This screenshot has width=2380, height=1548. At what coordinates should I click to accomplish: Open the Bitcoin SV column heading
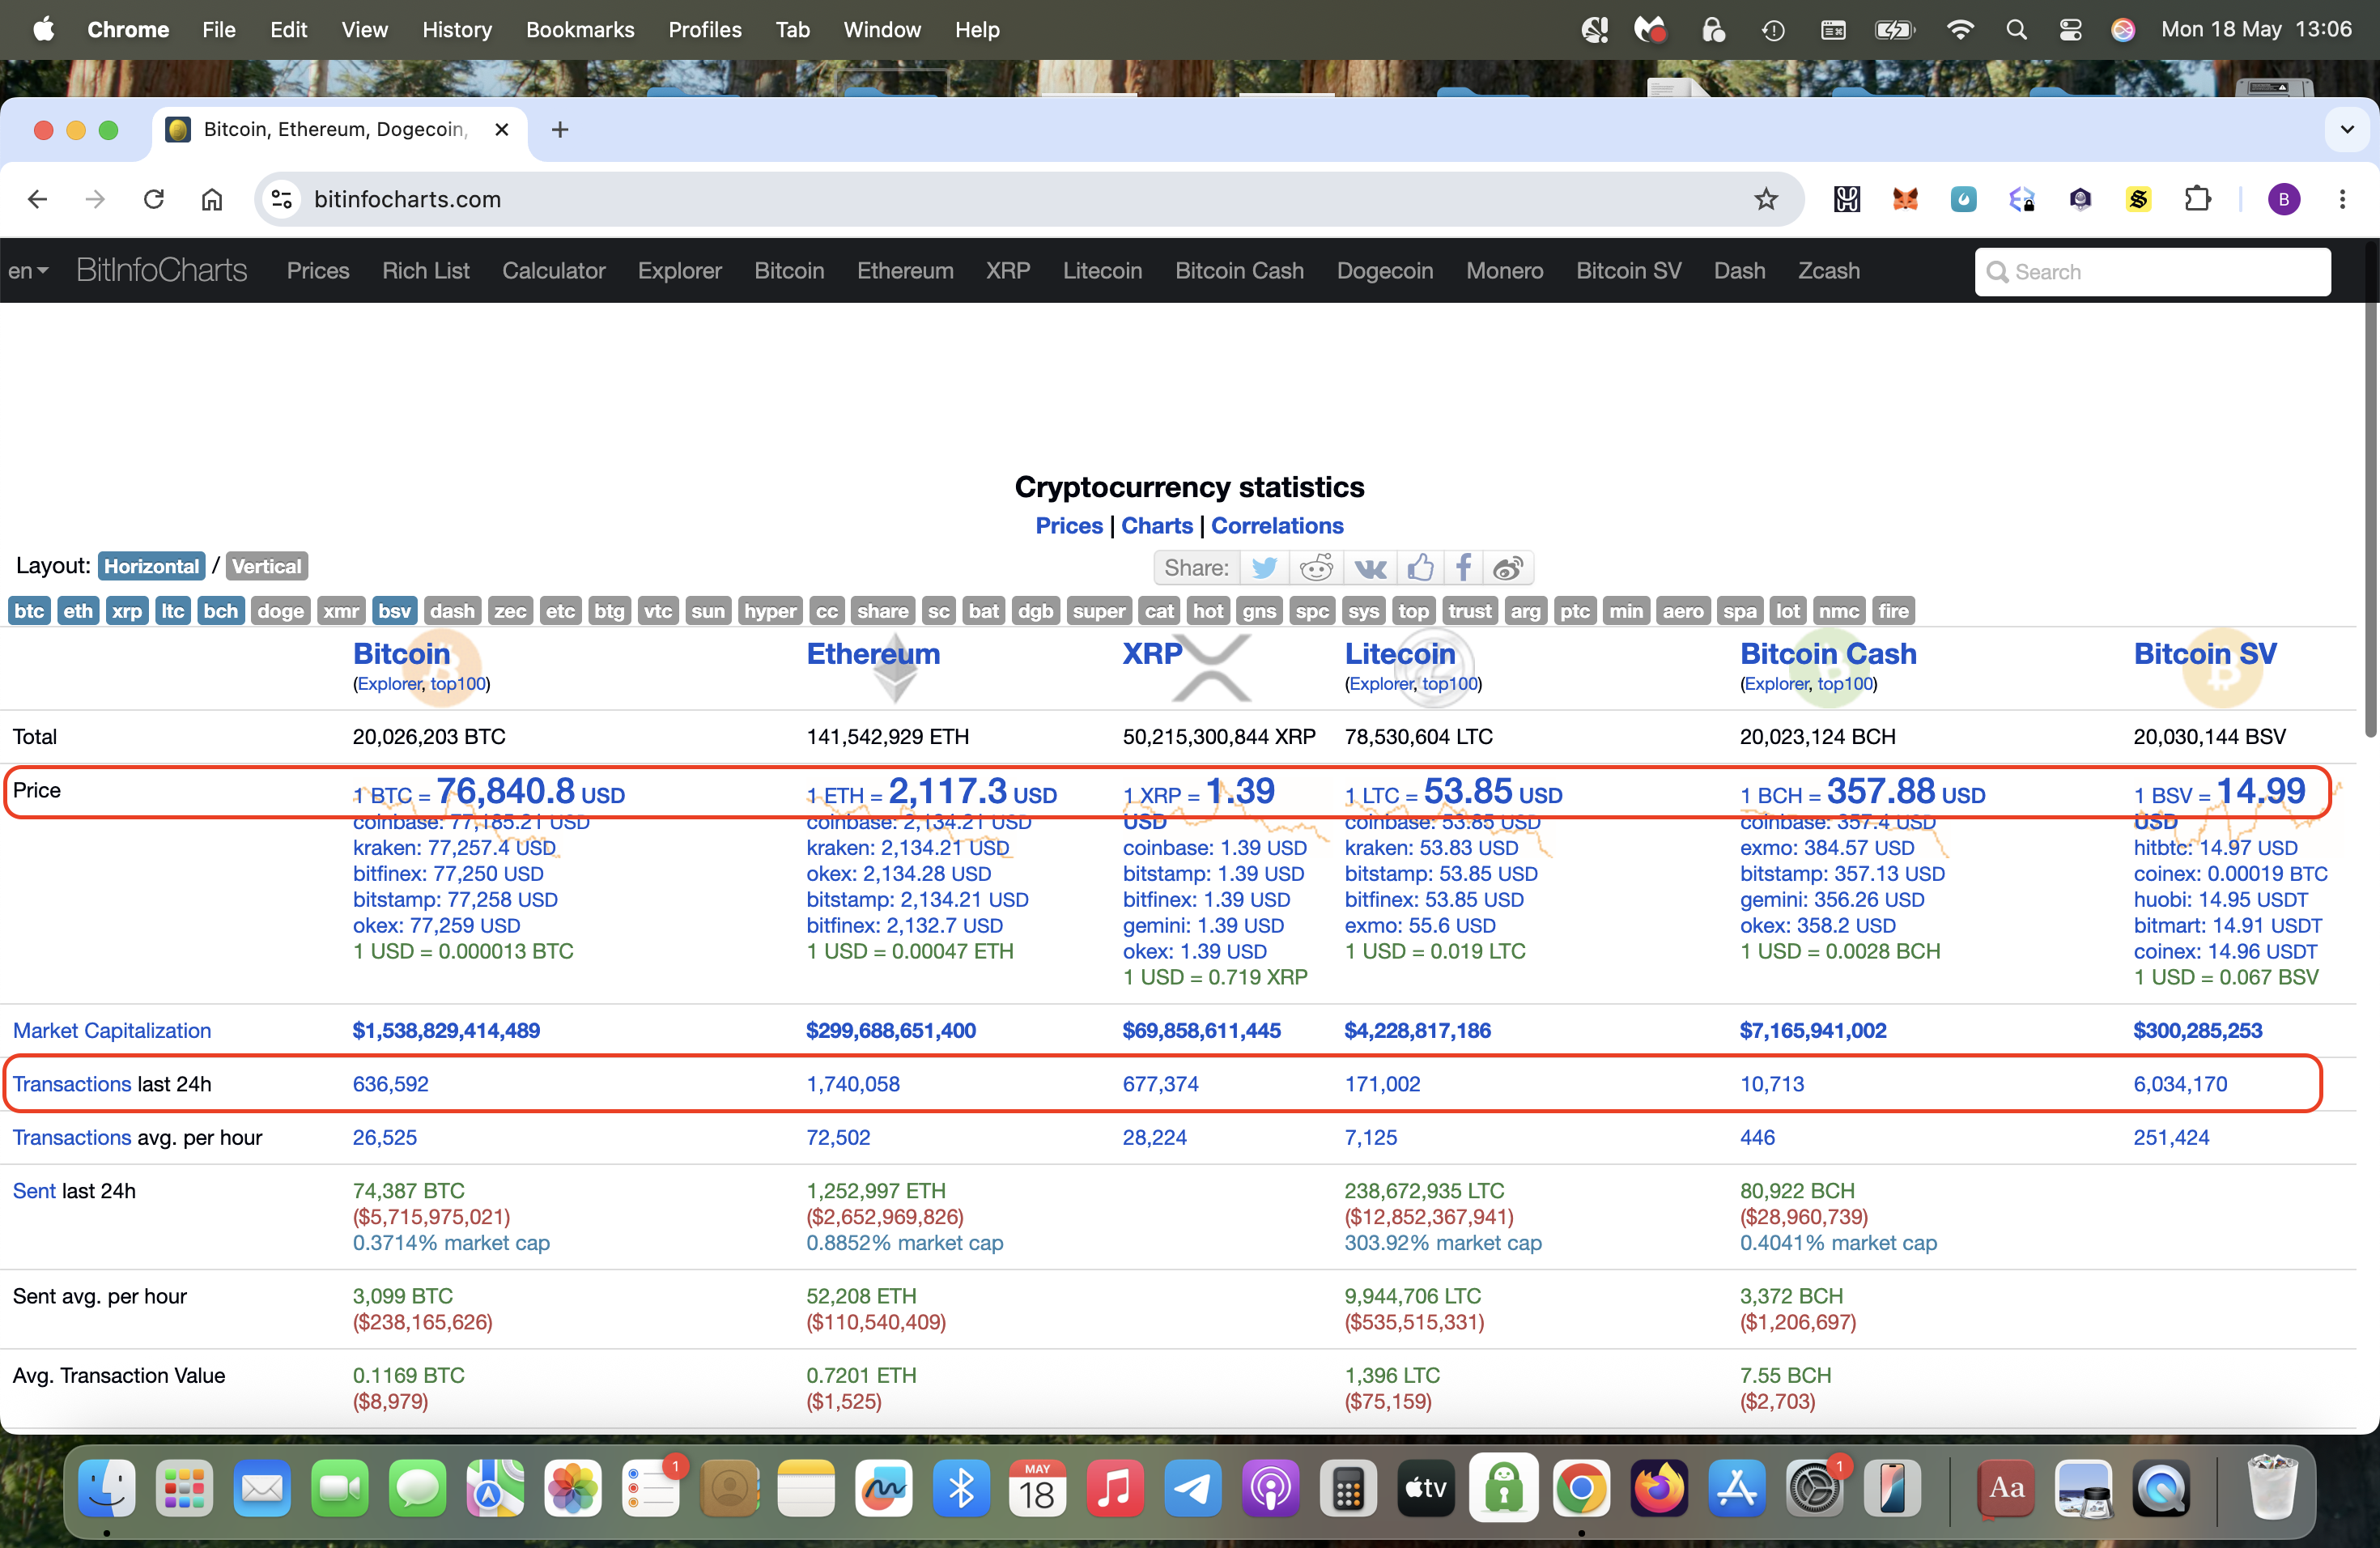pos(2205,654)
